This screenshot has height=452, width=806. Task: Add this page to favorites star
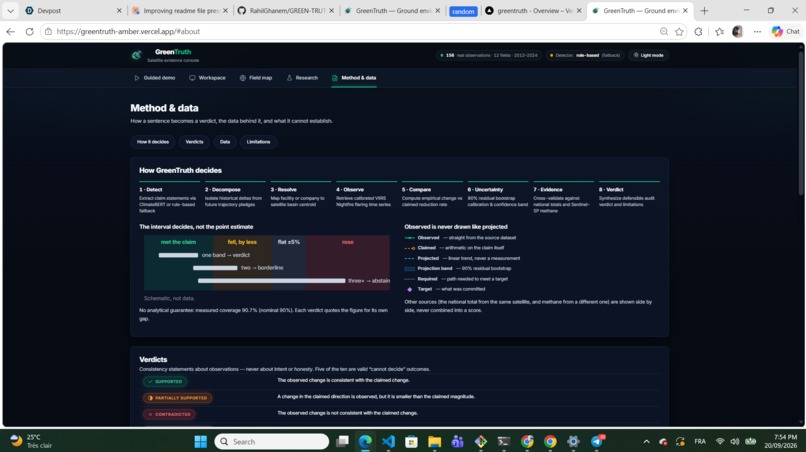(679, 31)
